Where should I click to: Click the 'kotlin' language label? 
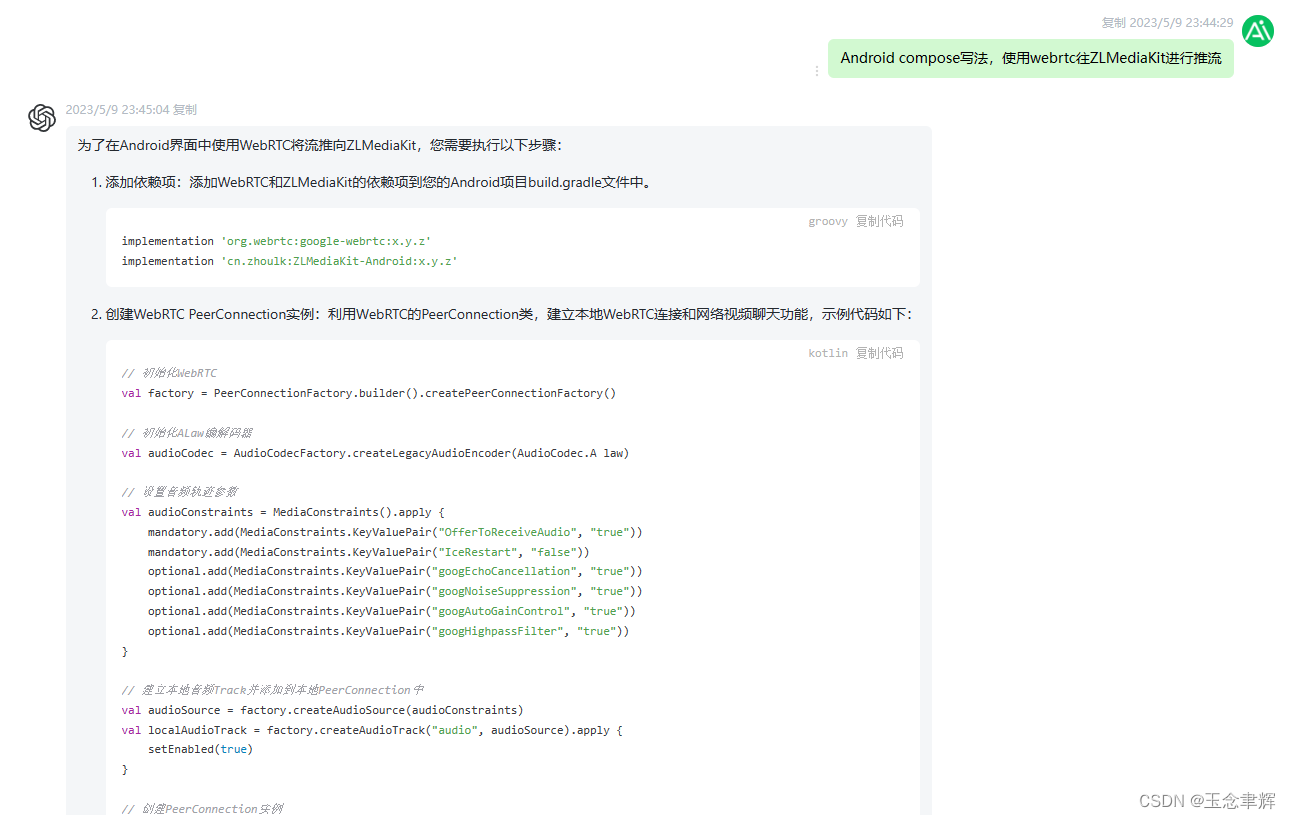click(x=828, y=353)
